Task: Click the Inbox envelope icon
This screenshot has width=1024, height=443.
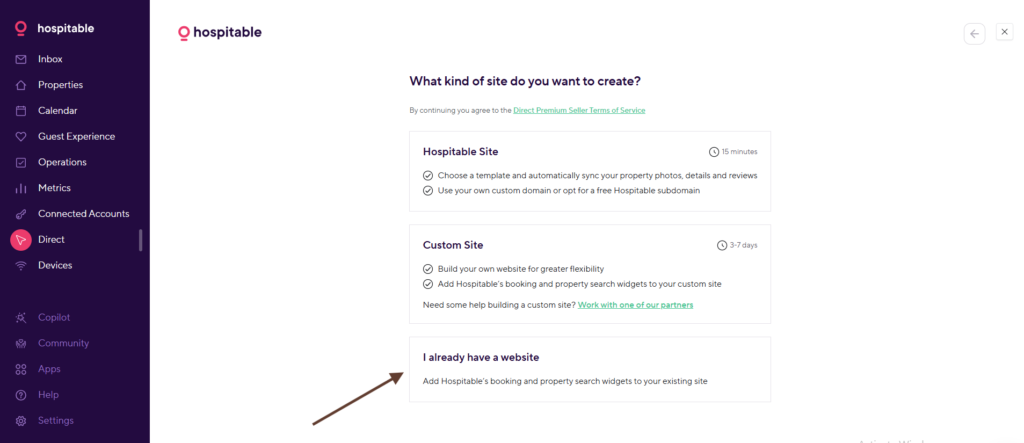Action: pyautogui.click(x=21, y=59)
